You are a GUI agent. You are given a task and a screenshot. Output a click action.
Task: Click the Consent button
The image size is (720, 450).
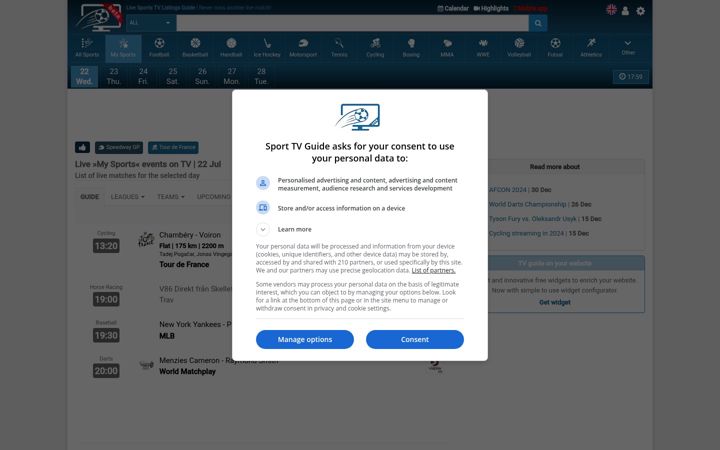pos(415,339)
